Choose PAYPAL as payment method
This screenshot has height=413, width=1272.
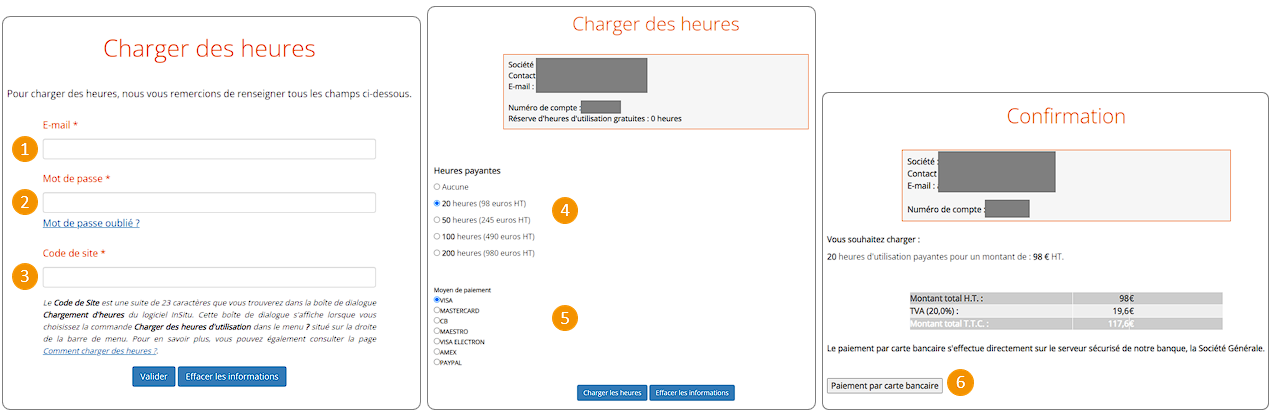[436, 362]
